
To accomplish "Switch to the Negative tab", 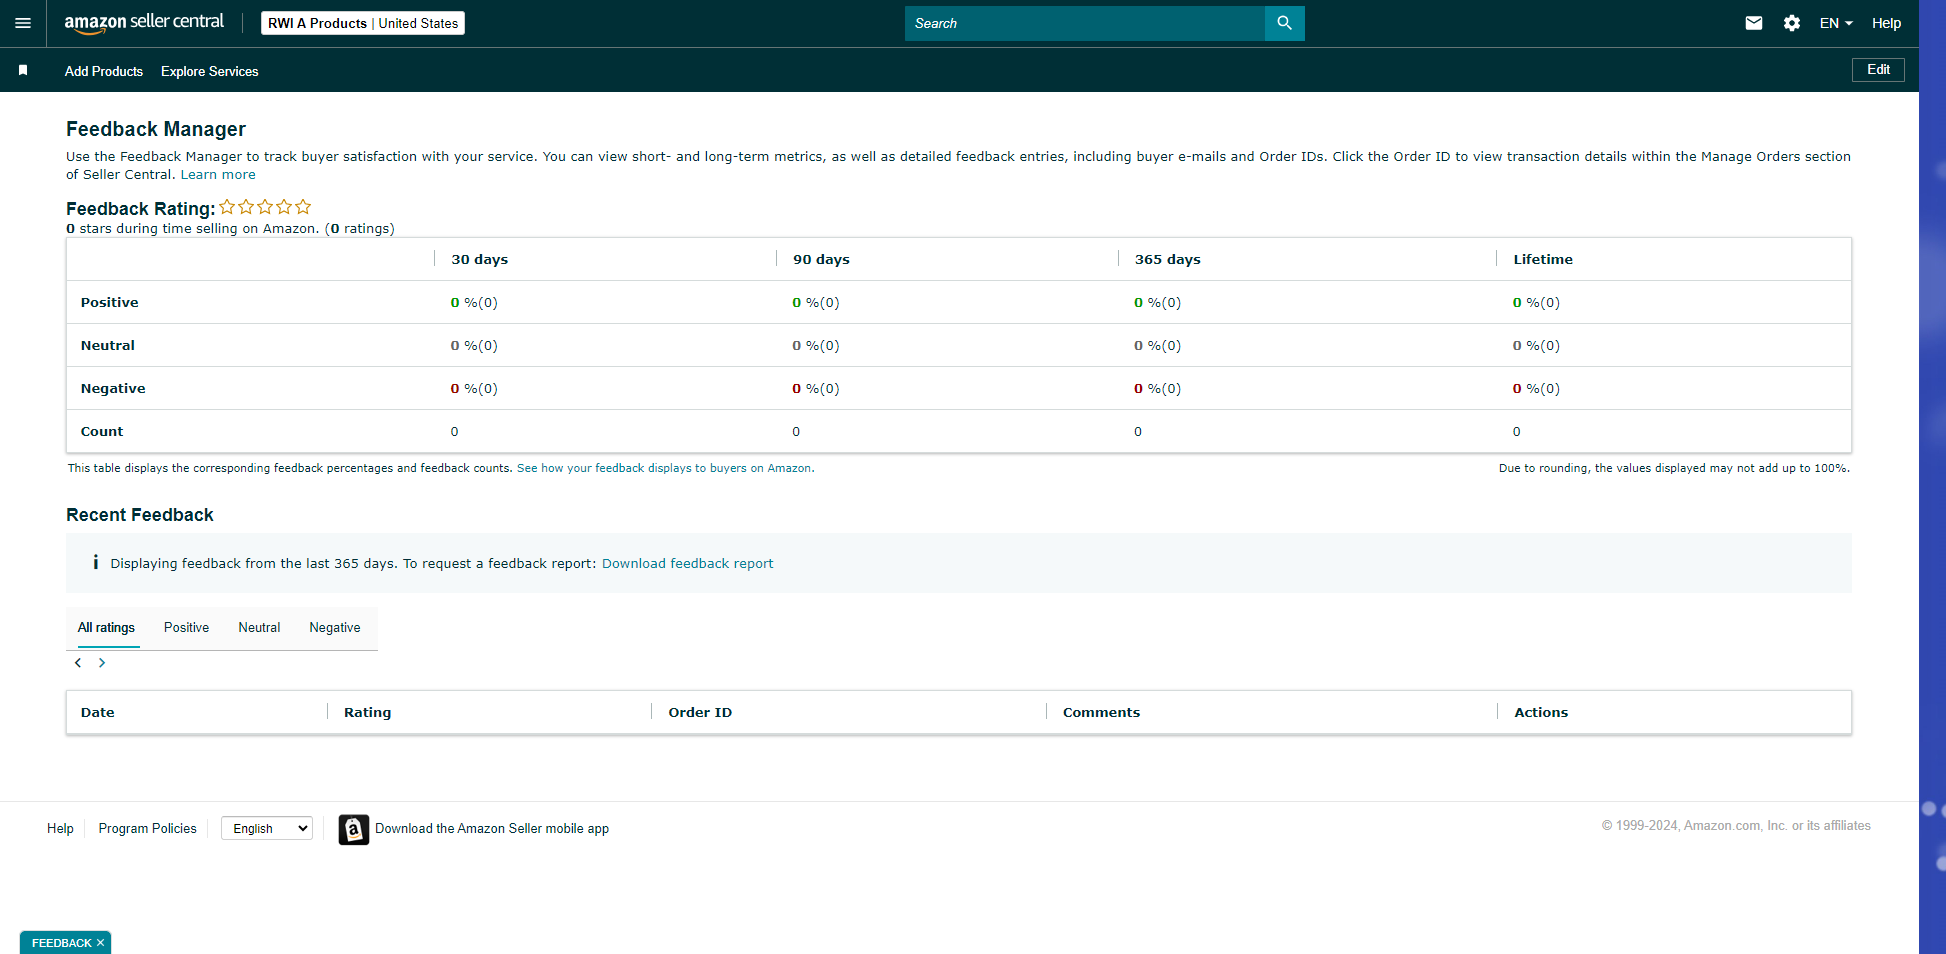I will click(x=334, y=628).
